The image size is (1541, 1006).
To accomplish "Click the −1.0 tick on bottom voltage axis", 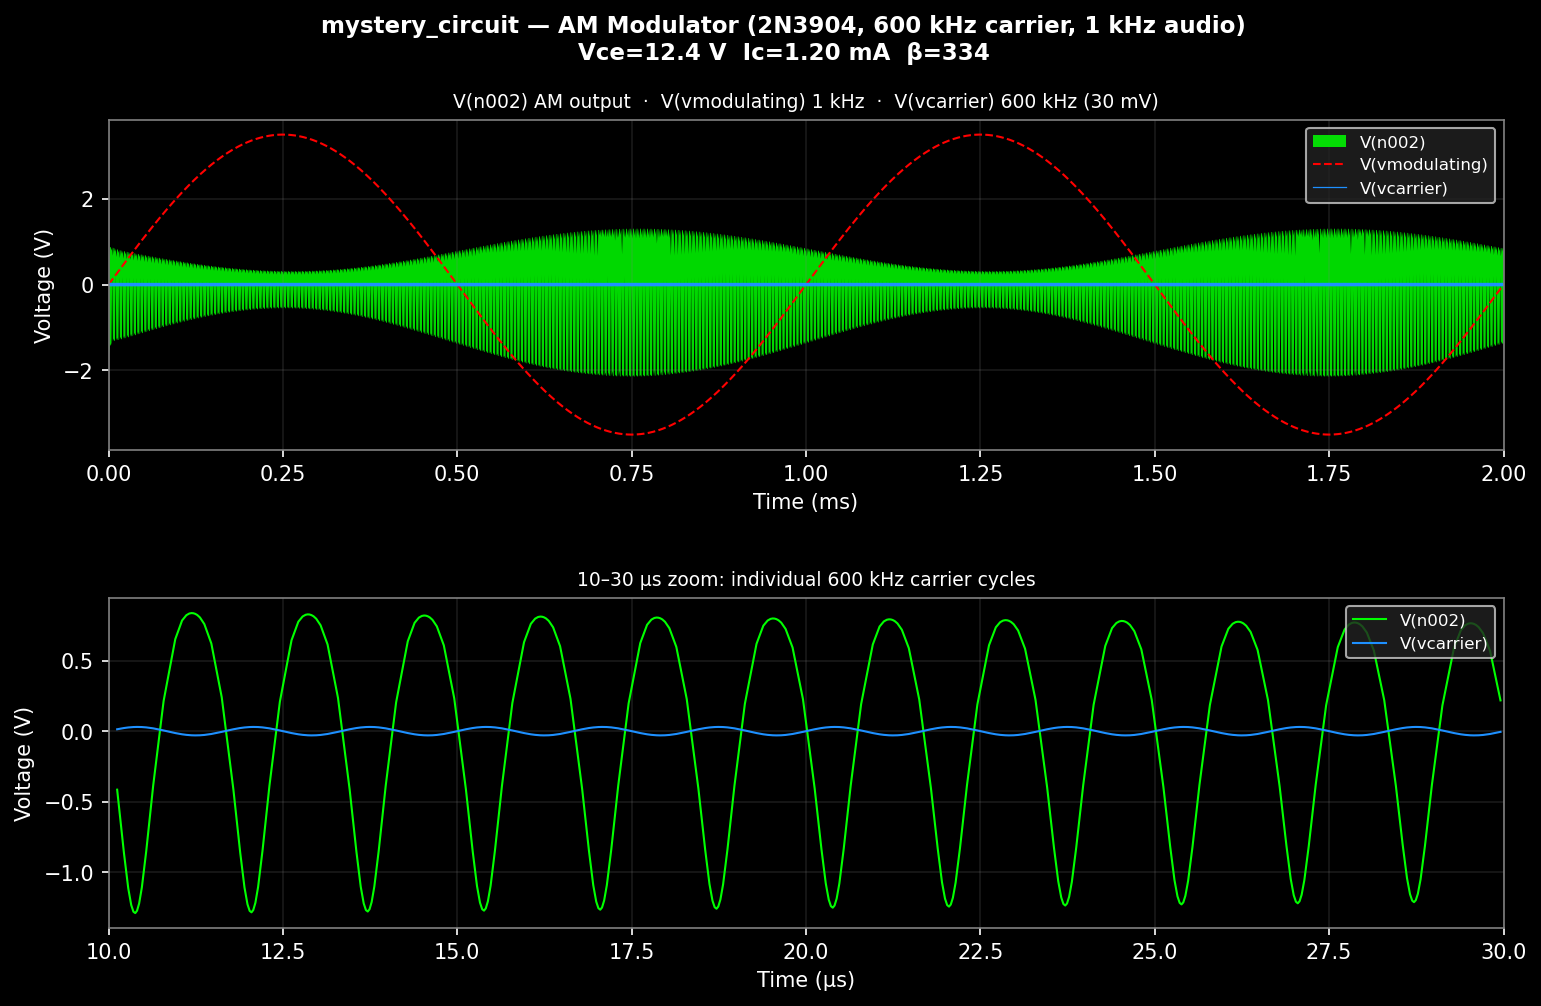I will pyautogui.click(x=70, y=873).
